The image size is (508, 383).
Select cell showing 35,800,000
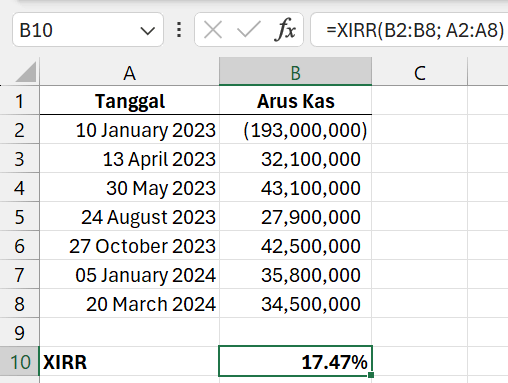(295, 274)
